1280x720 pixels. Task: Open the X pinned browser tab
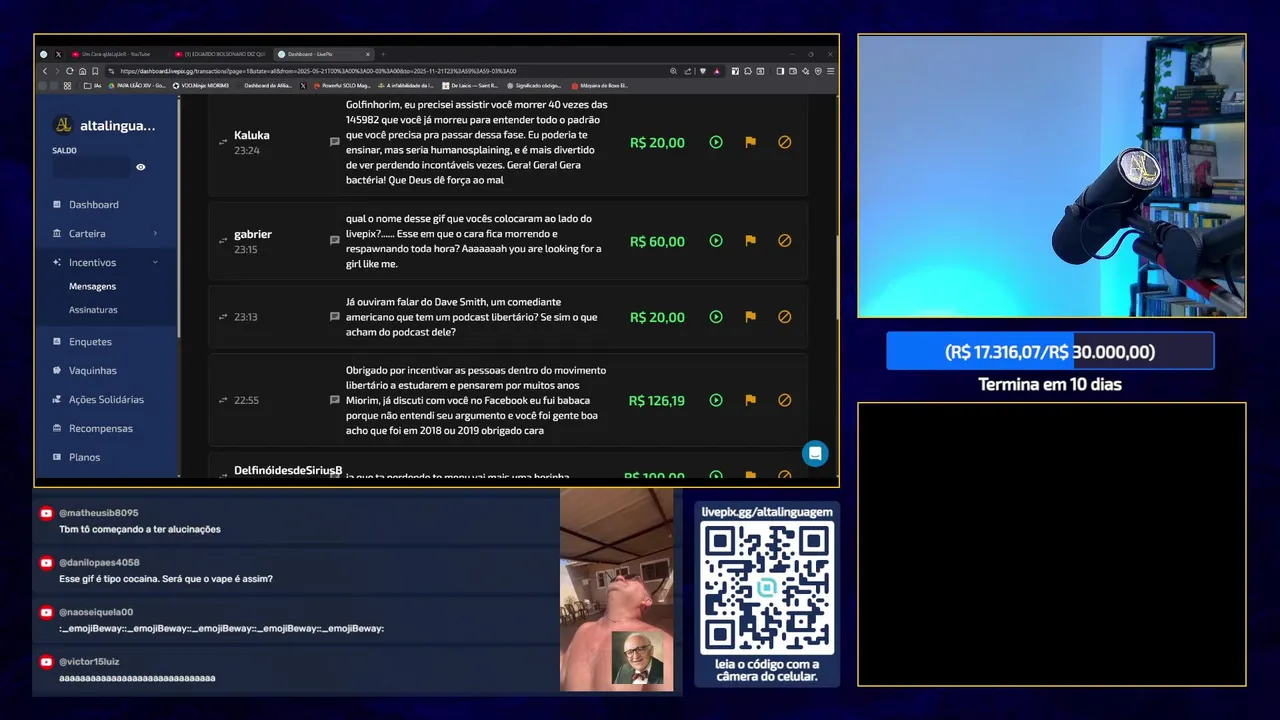click(58, 54)
